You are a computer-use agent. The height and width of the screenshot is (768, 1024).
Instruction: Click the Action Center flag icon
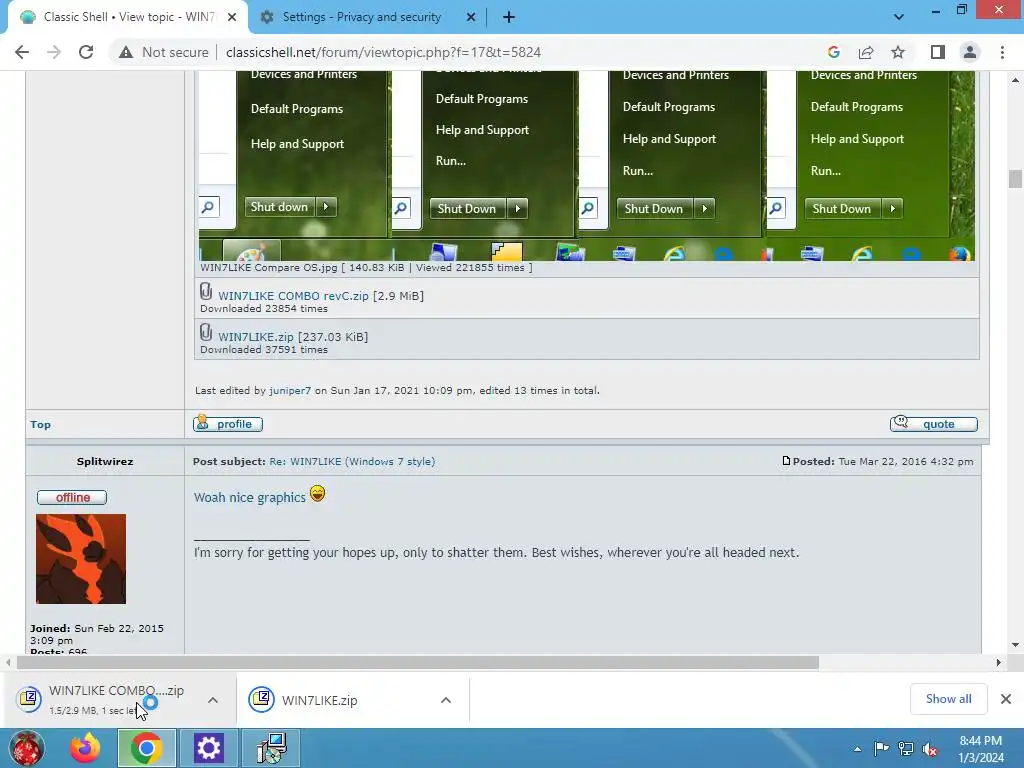(x=881, y=749)
